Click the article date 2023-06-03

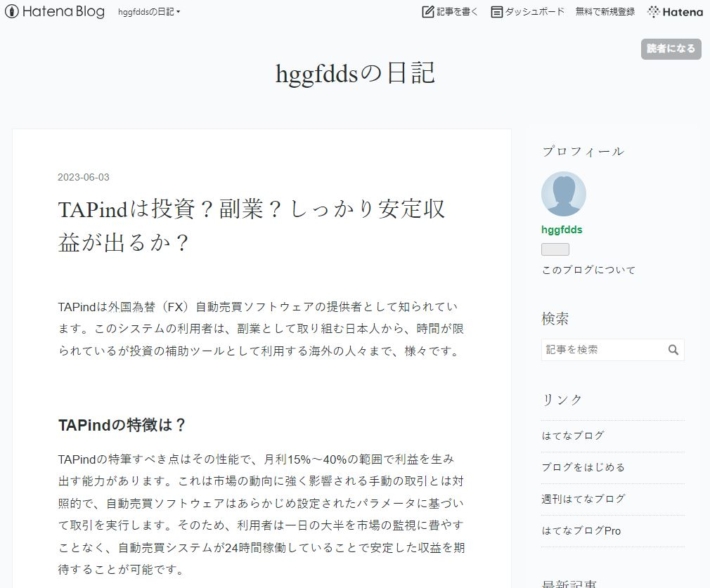83,177
